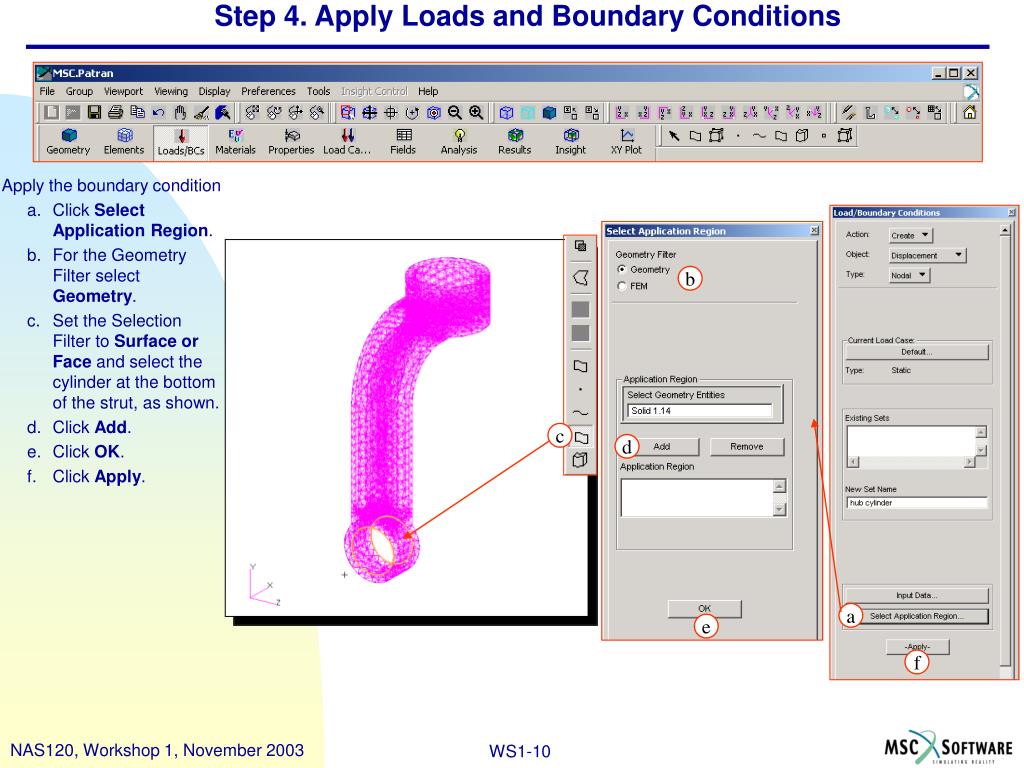Open the Results application

[515, 142]
